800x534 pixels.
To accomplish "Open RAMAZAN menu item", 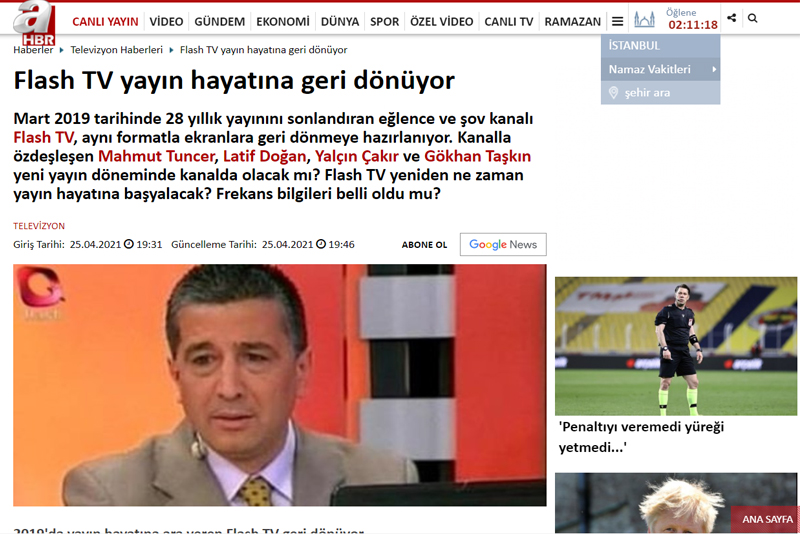I will pyautogui.click(x=572, y=22).
